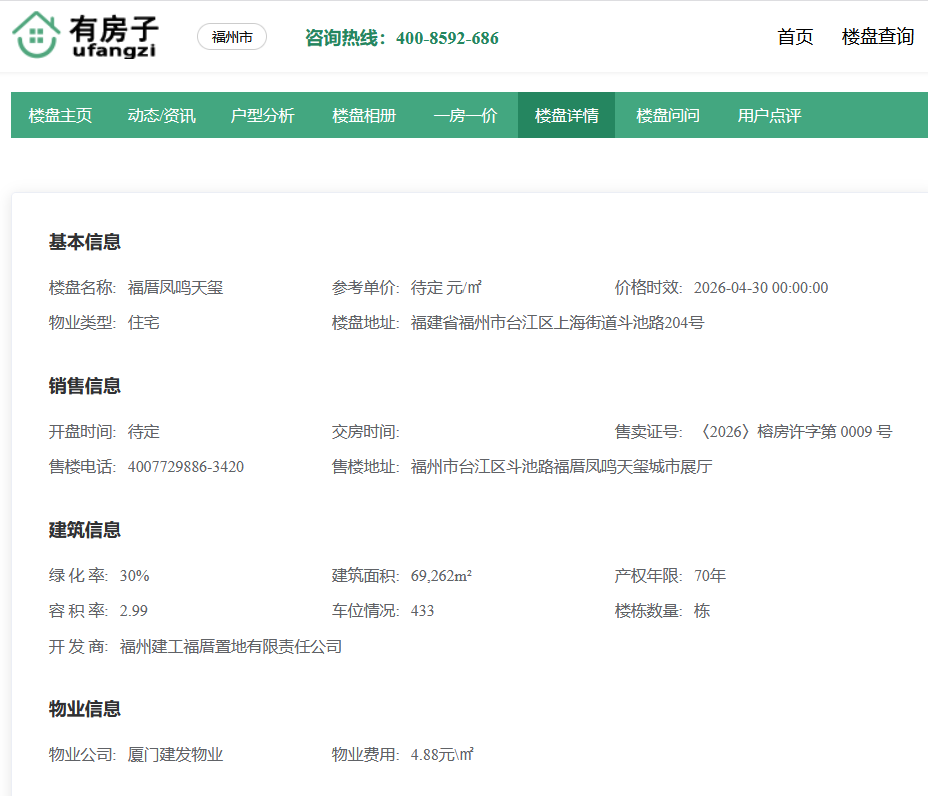The width and height of the screenshot is (928, 796).
Task: Click the 售楼地址 sales showroom address
Action: pos(561,467)
